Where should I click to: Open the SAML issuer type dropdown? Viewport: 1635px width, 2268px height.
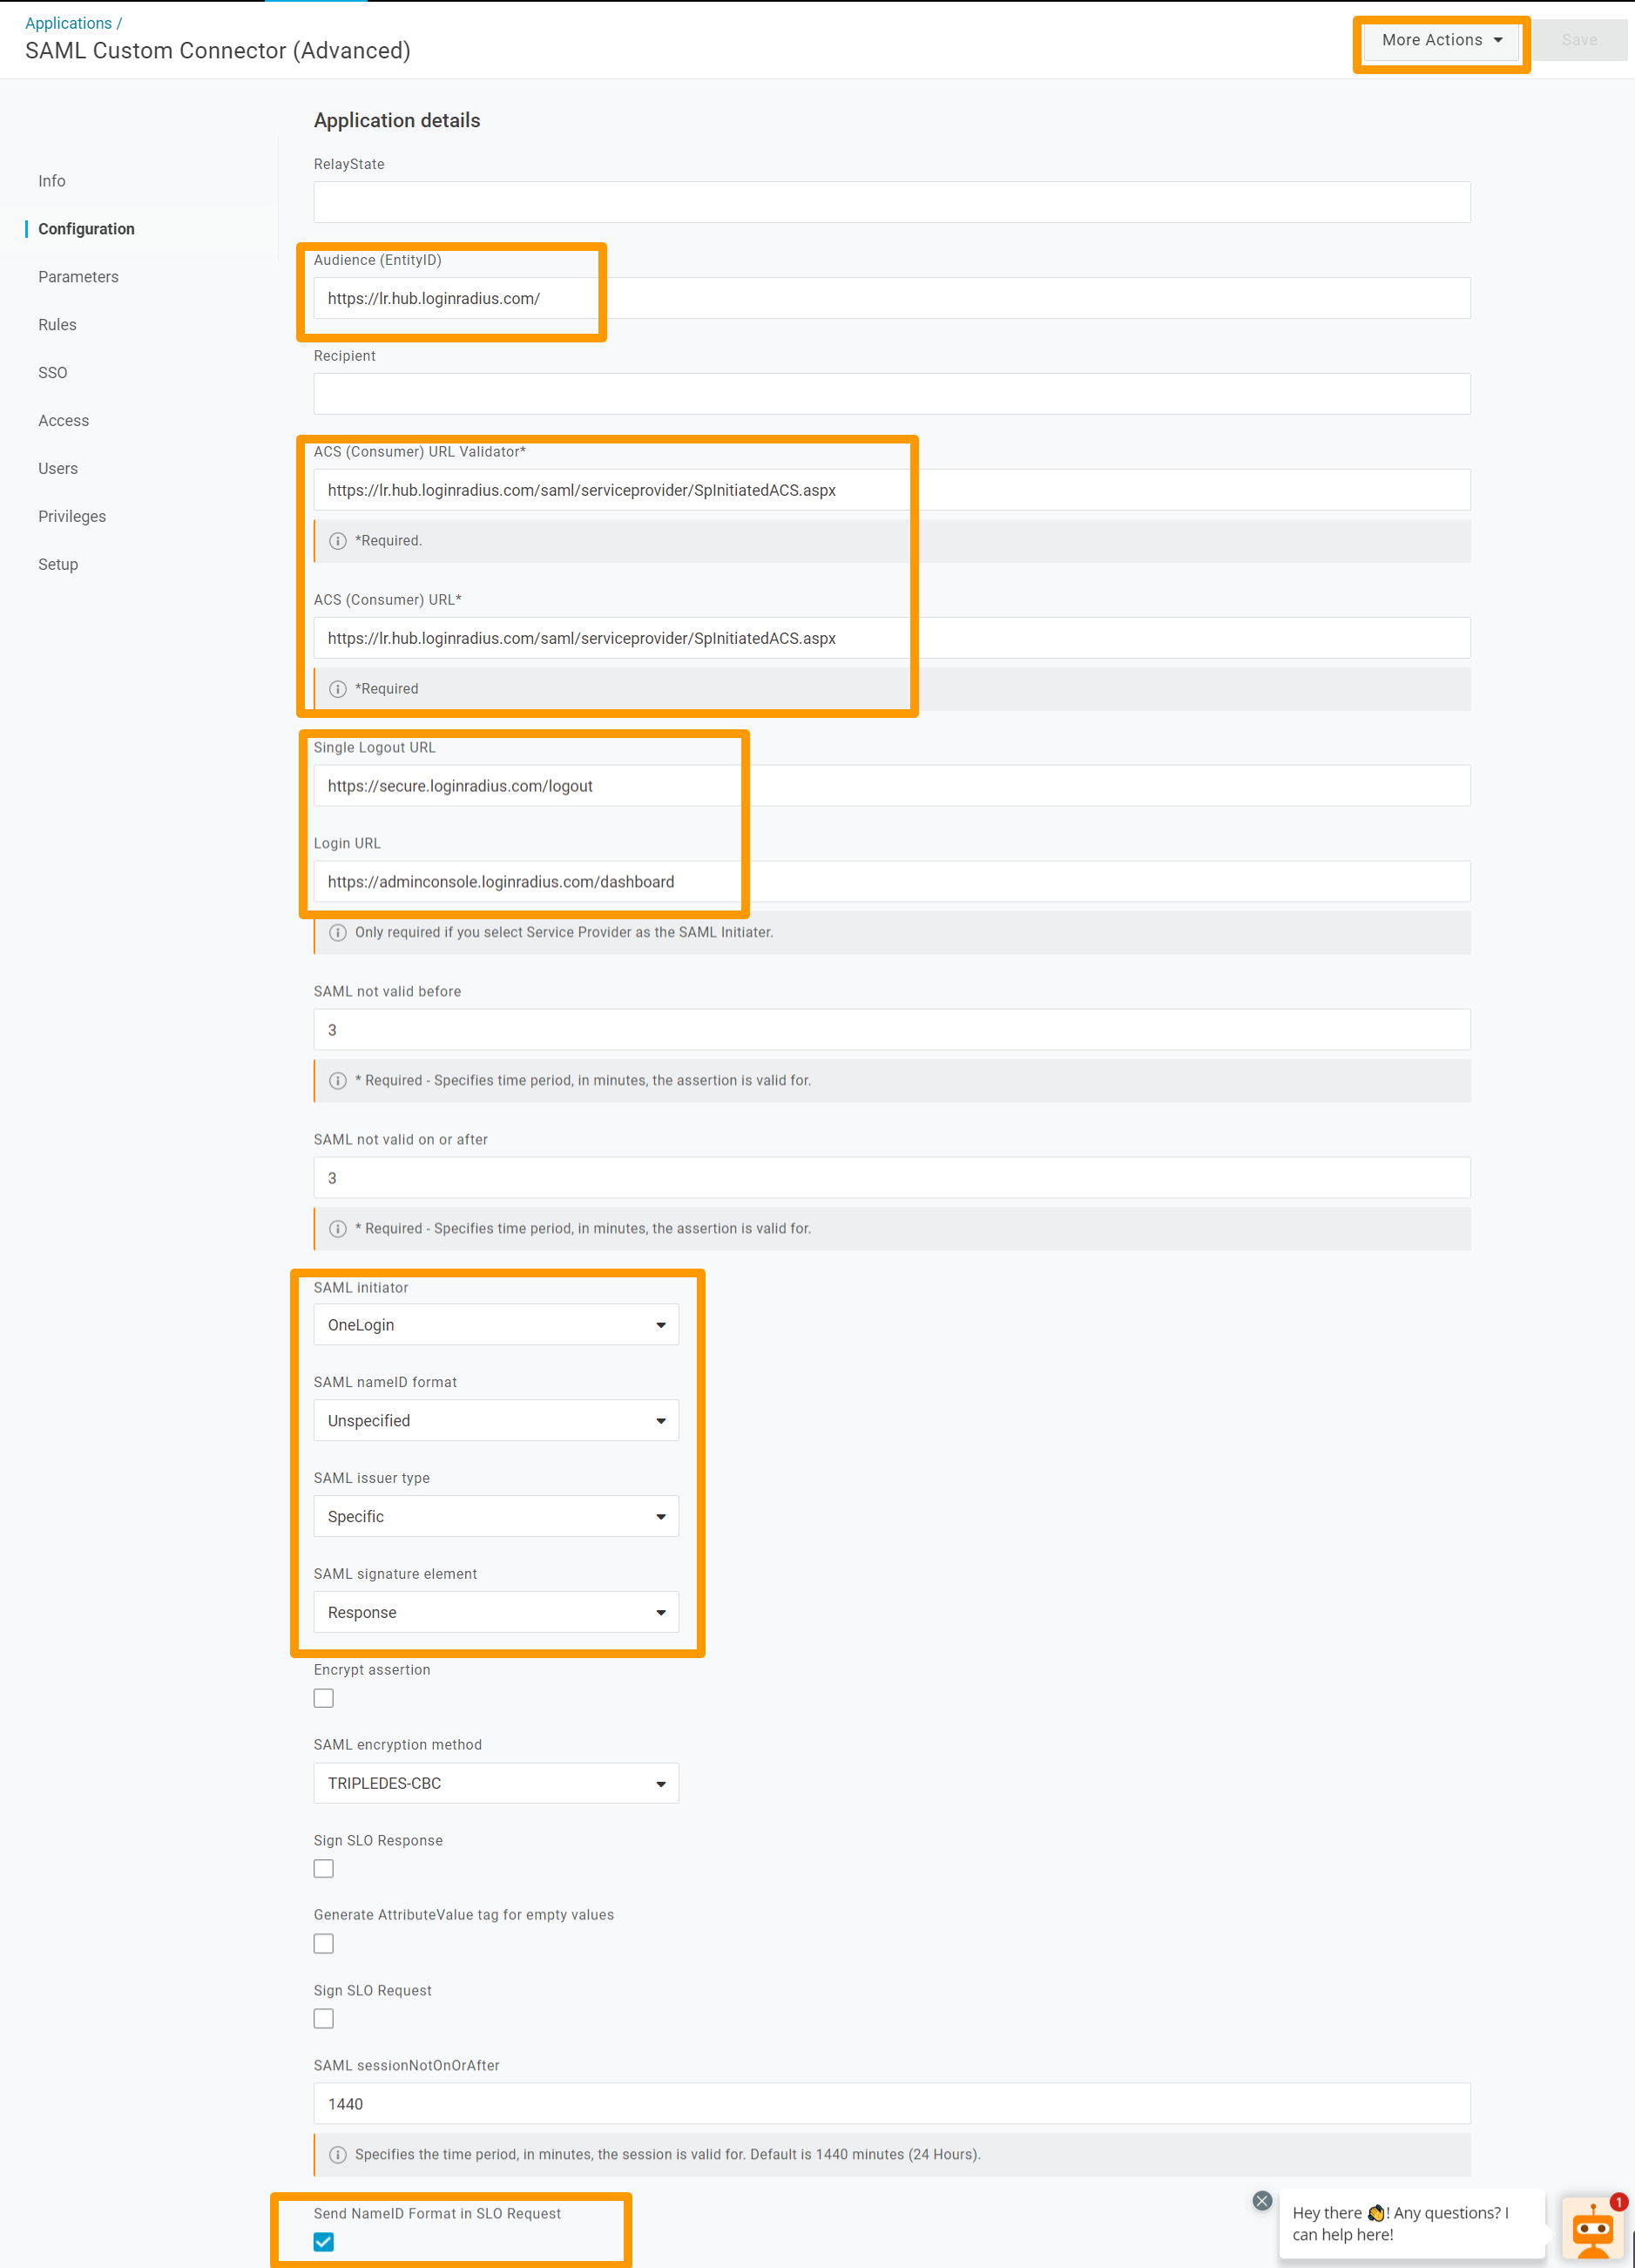[x=495, y=1516]
